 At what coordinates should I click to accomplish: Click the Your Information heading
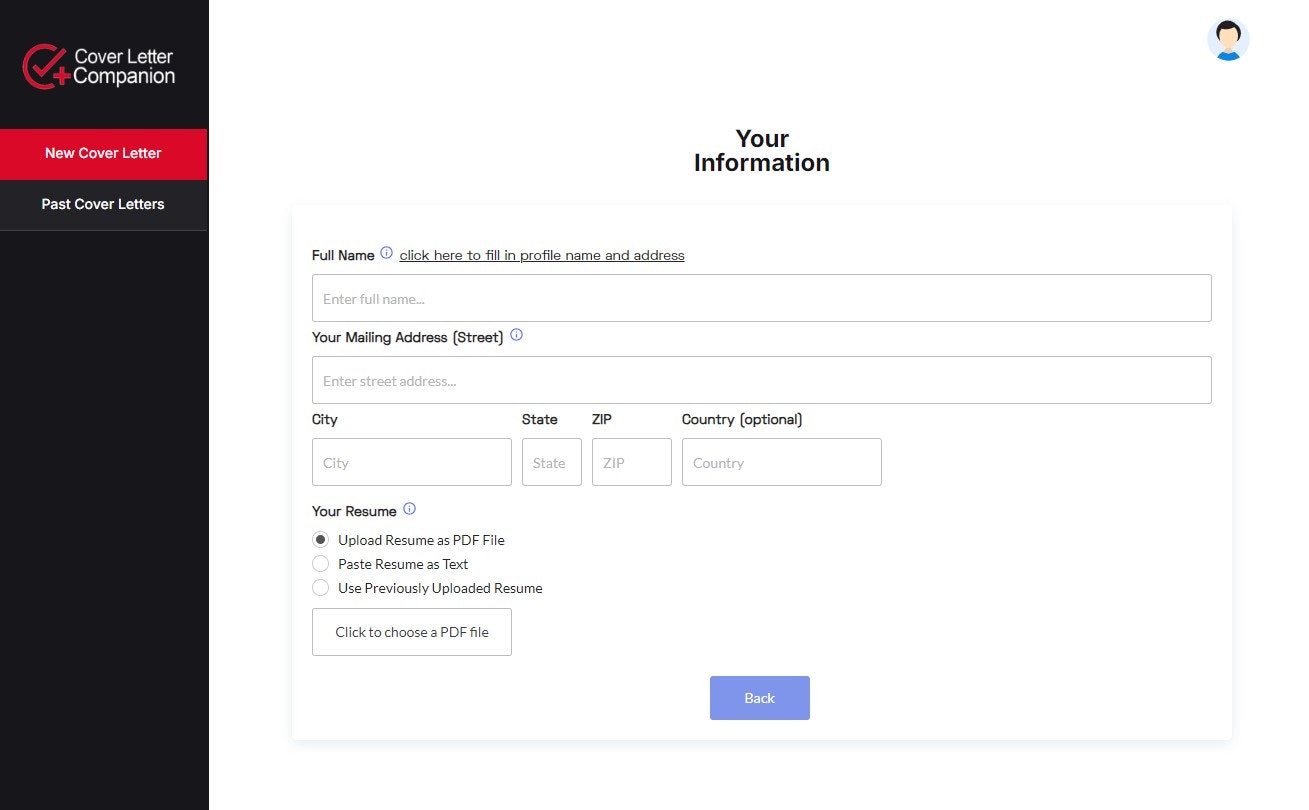tap(761, 151)
